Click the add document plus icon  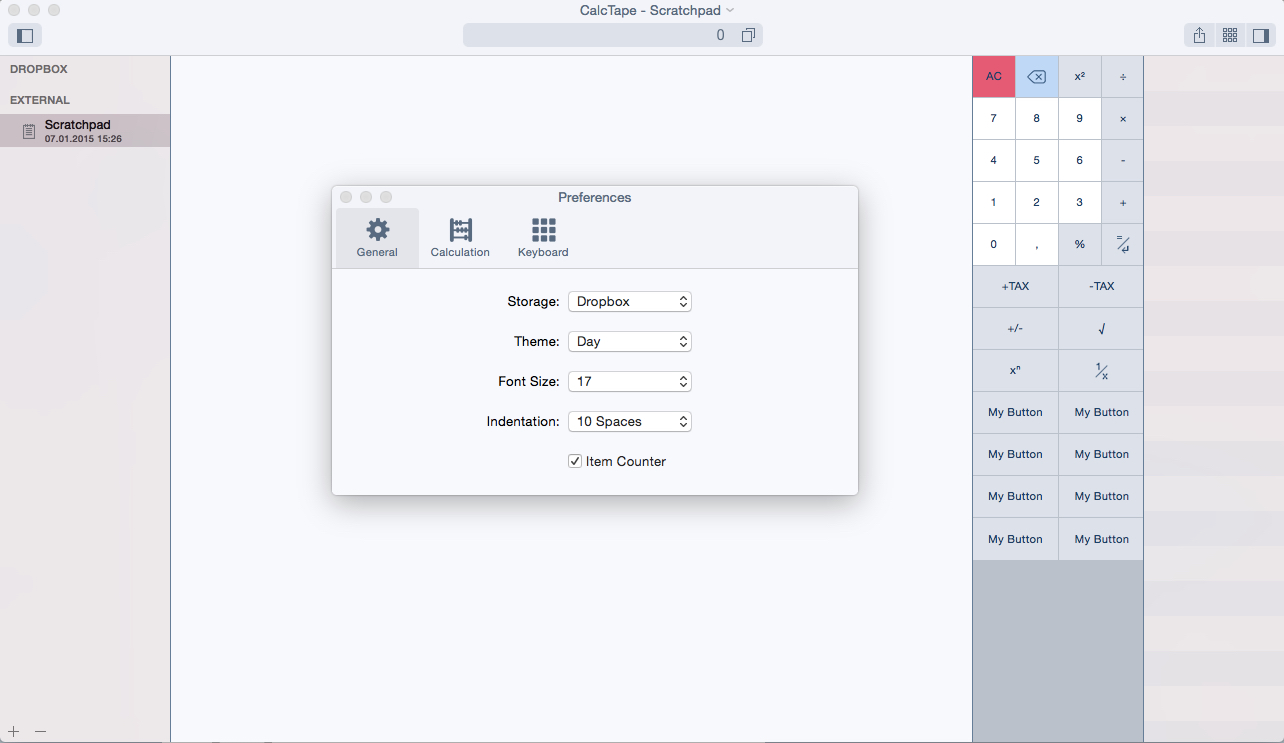14,731
